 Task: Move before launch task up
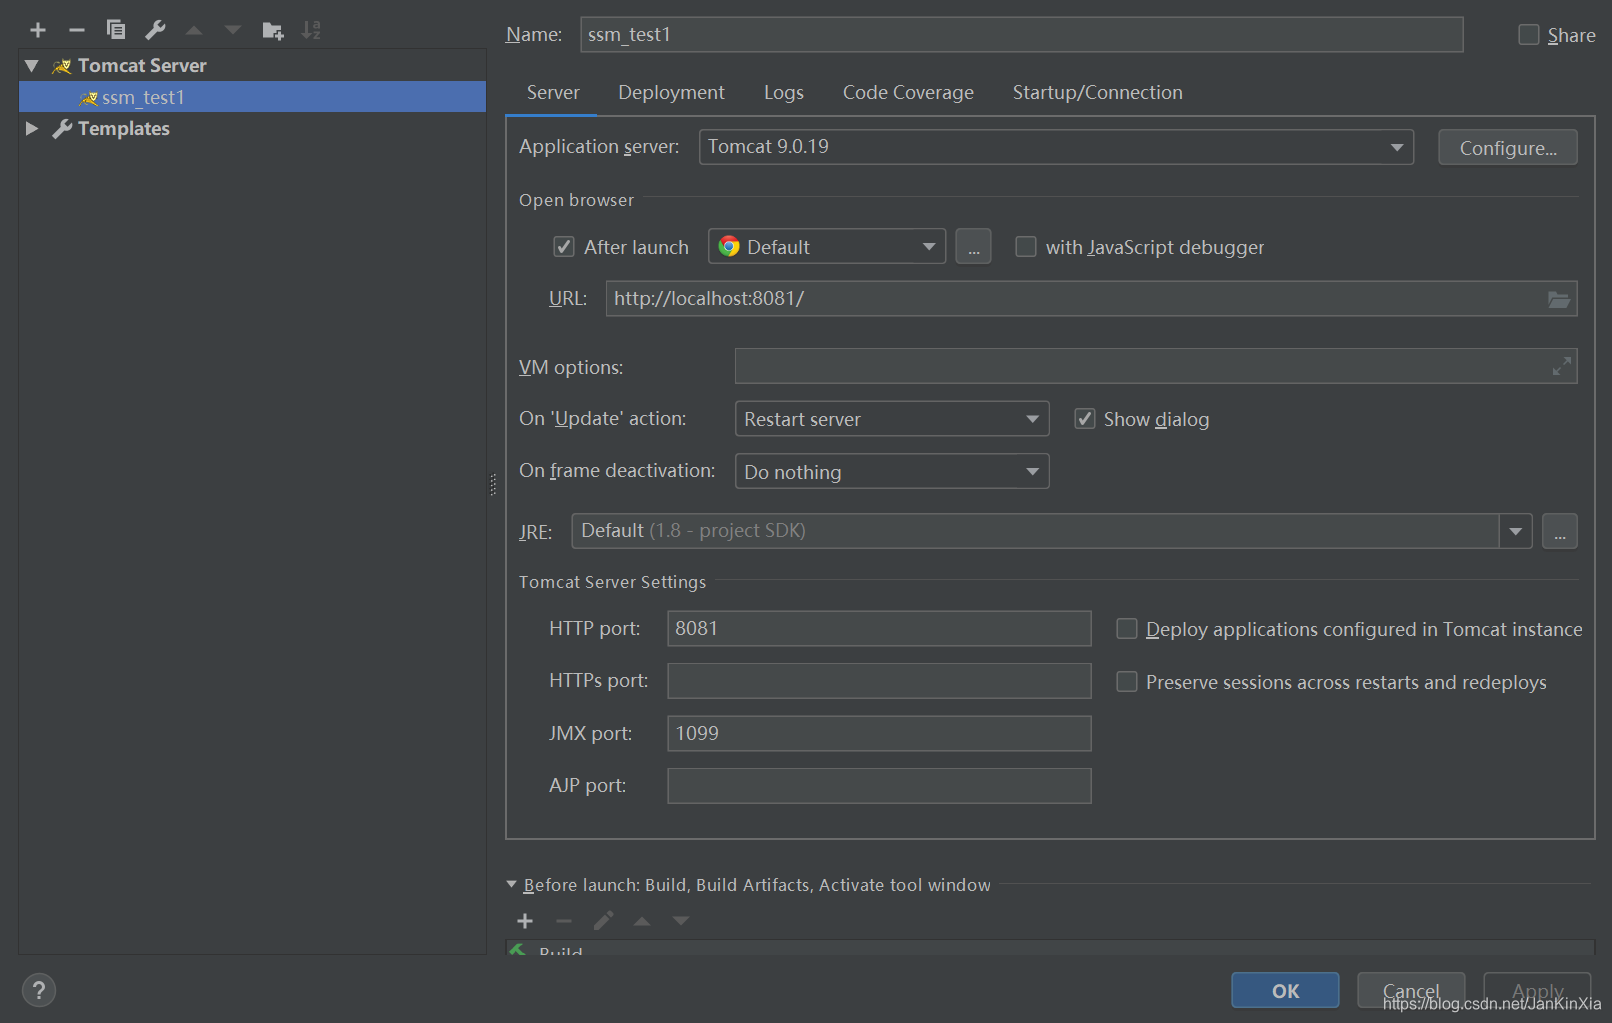(642, 921)
